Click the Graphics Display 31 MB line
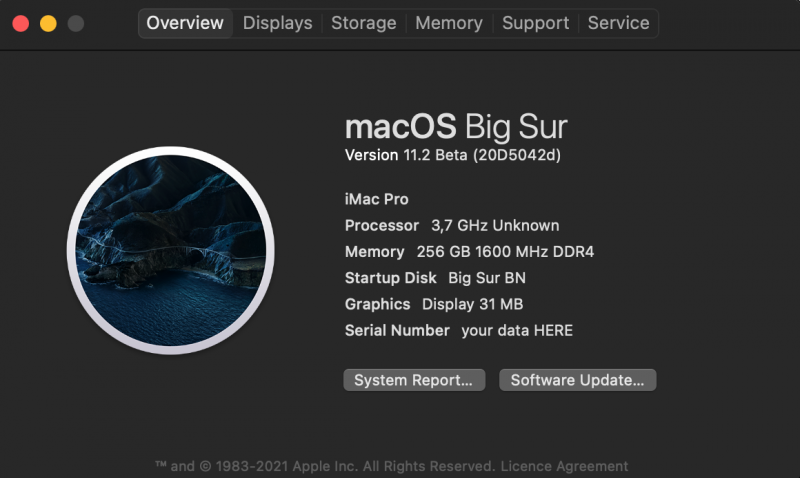800x478 pixels. [x=433, y=304]
